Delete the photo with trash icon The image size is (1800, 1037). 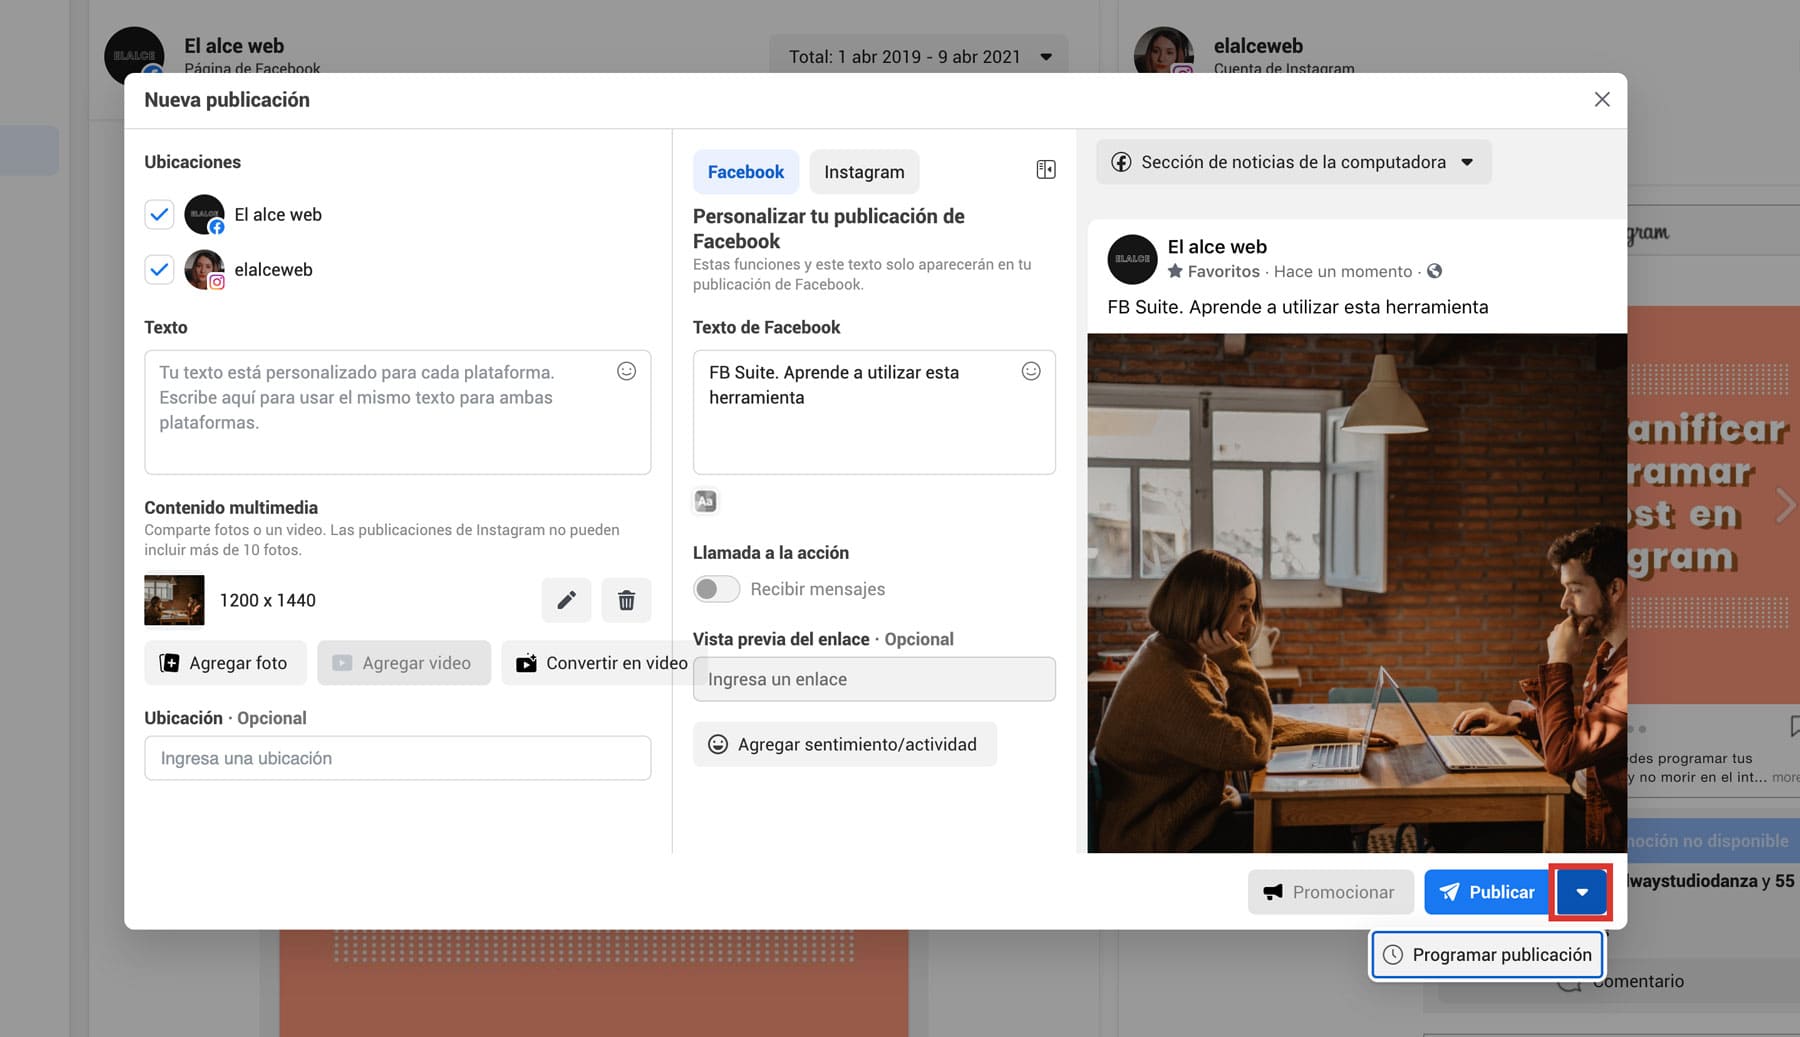point(626,600)
